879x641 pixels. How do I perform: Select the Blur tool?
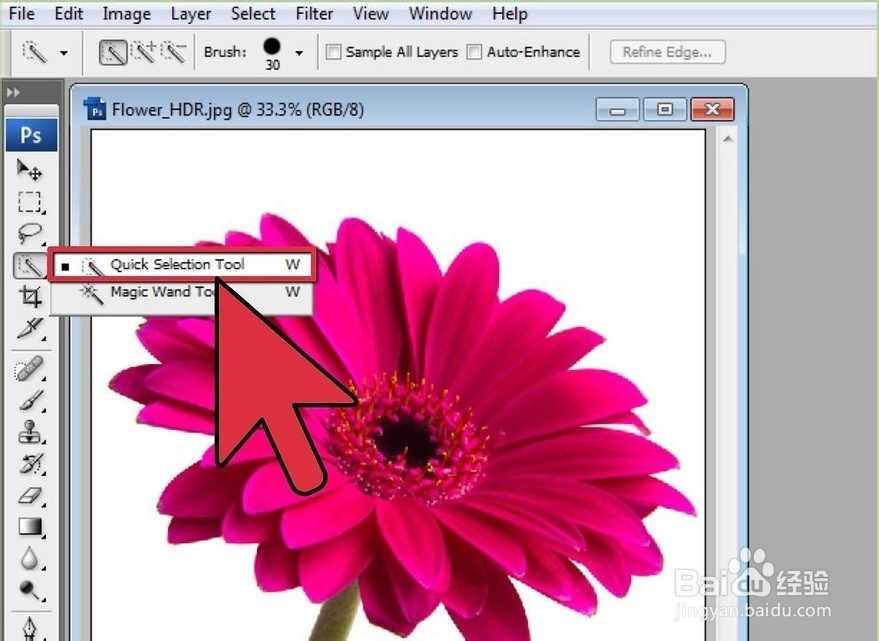click(29, 559)
